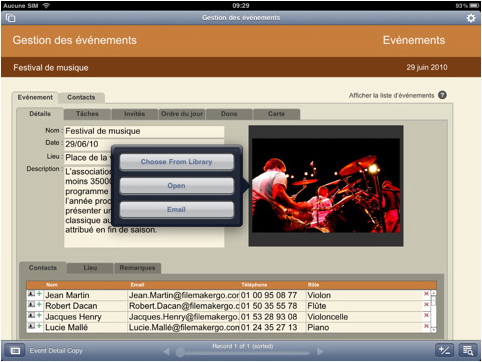Click the record navigation slider handle
This screenshot has height=362, width=482.
(x=180, y=352)
